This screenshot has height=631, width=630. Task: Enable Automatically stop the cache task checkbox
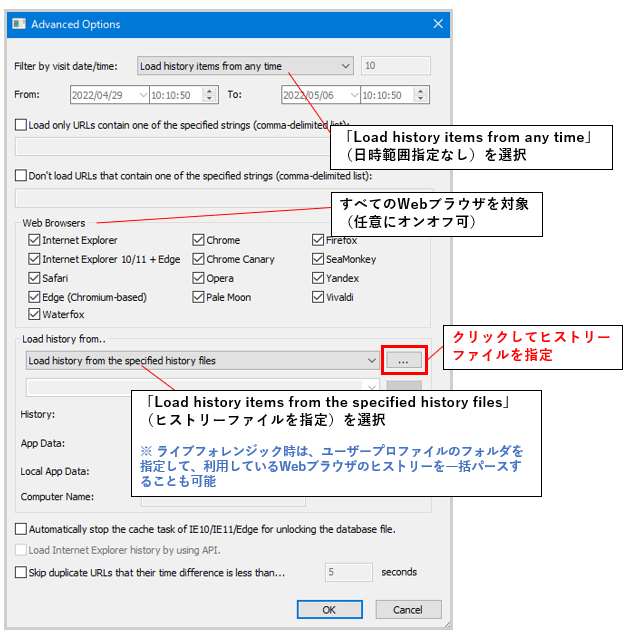pyautogui.click(x=21, y=529)
